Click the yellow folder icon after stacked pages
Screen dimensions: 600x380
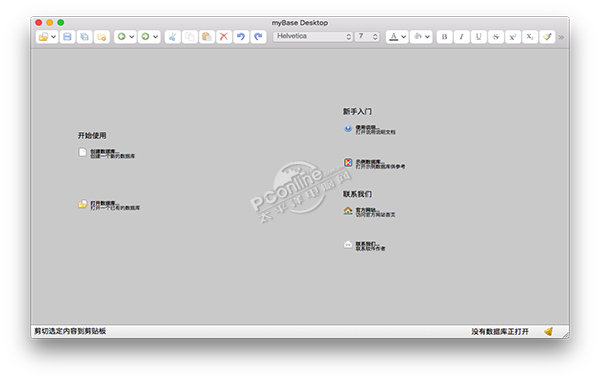pos(101,37)
